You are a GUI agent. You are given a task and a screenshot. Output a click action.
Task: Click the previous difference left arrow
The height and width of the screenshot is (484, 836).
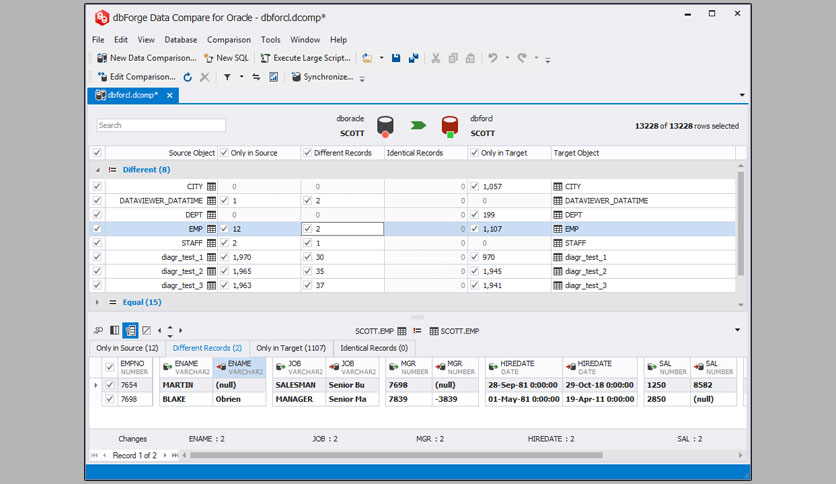point(159,330)
